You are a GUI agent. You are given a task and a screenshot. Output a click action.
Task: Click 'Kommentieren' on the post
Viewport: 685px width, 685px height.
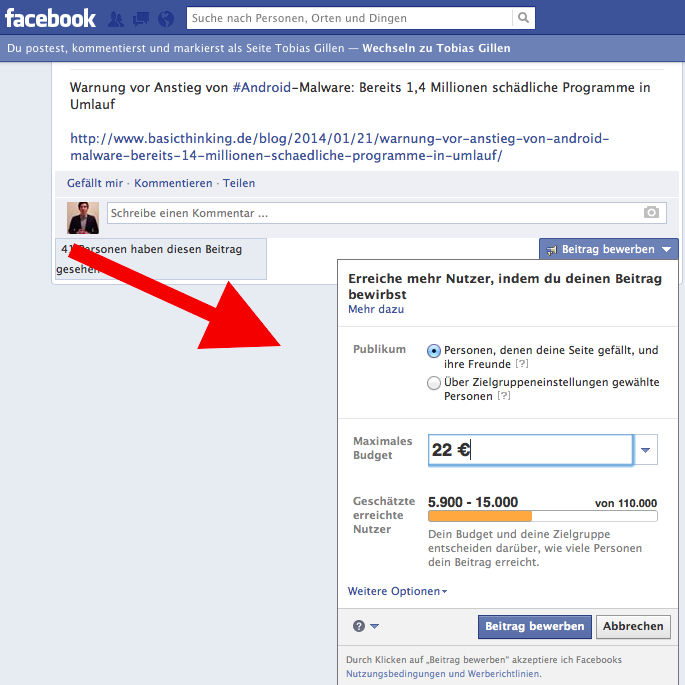click(173, 183)
